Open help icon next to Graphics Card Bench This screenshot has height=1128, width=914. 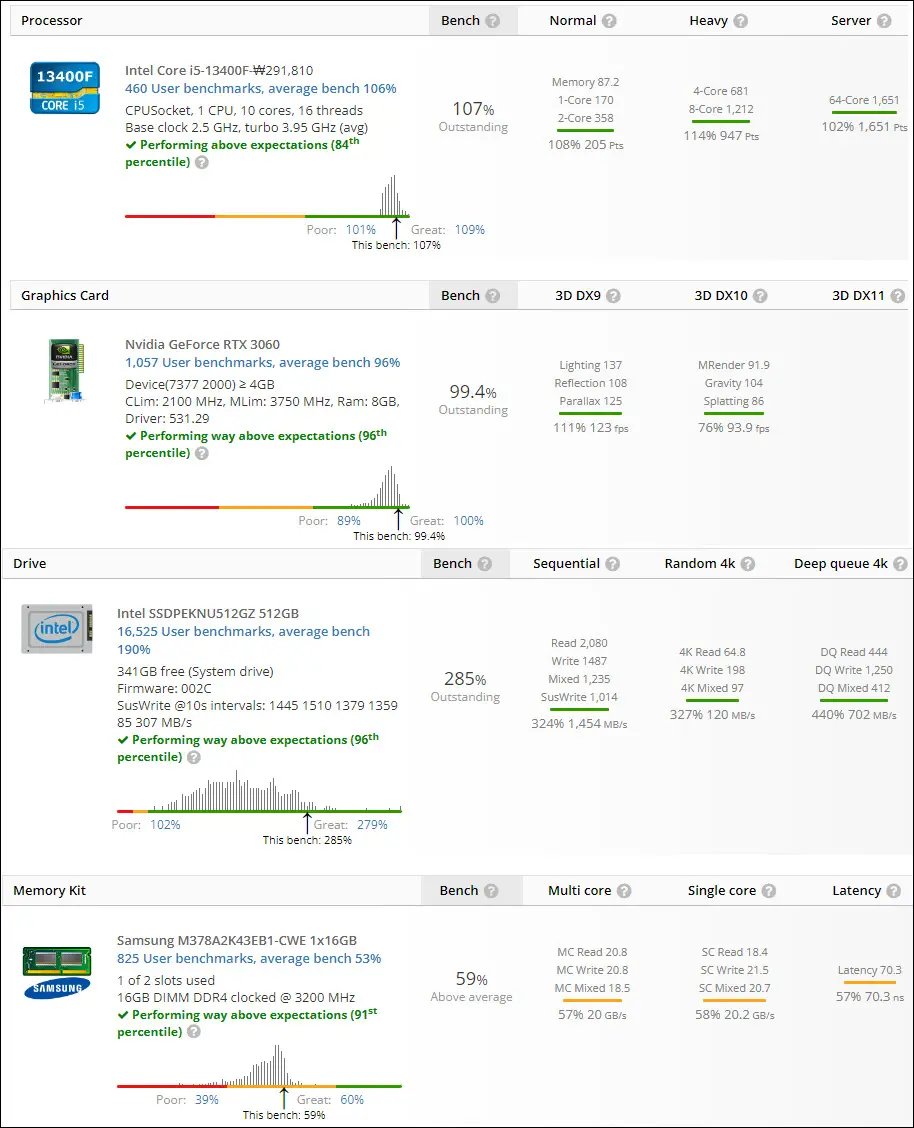click(493, 296)
